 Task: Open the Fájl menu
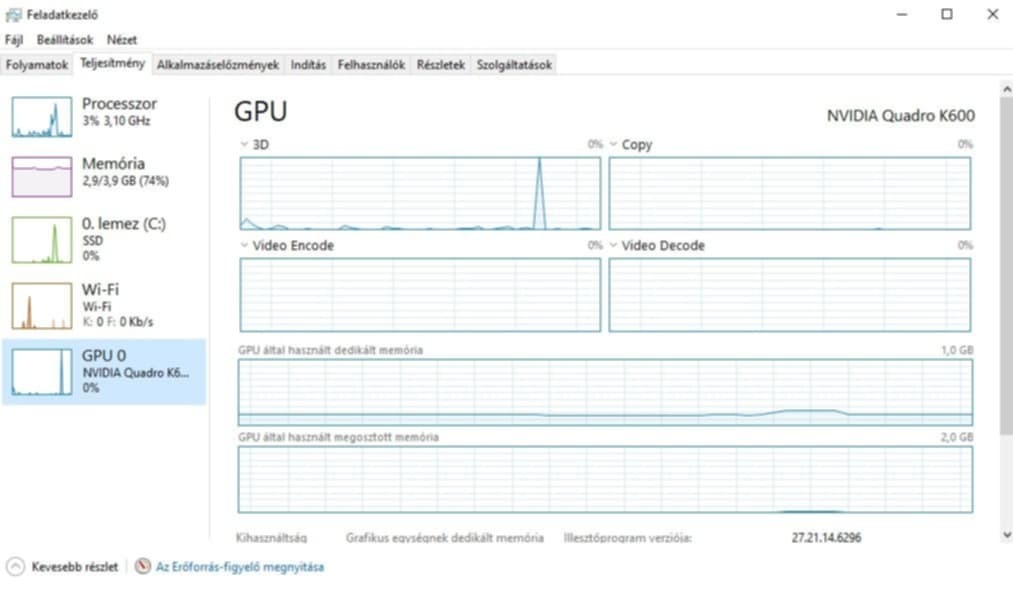pos(14,40)
